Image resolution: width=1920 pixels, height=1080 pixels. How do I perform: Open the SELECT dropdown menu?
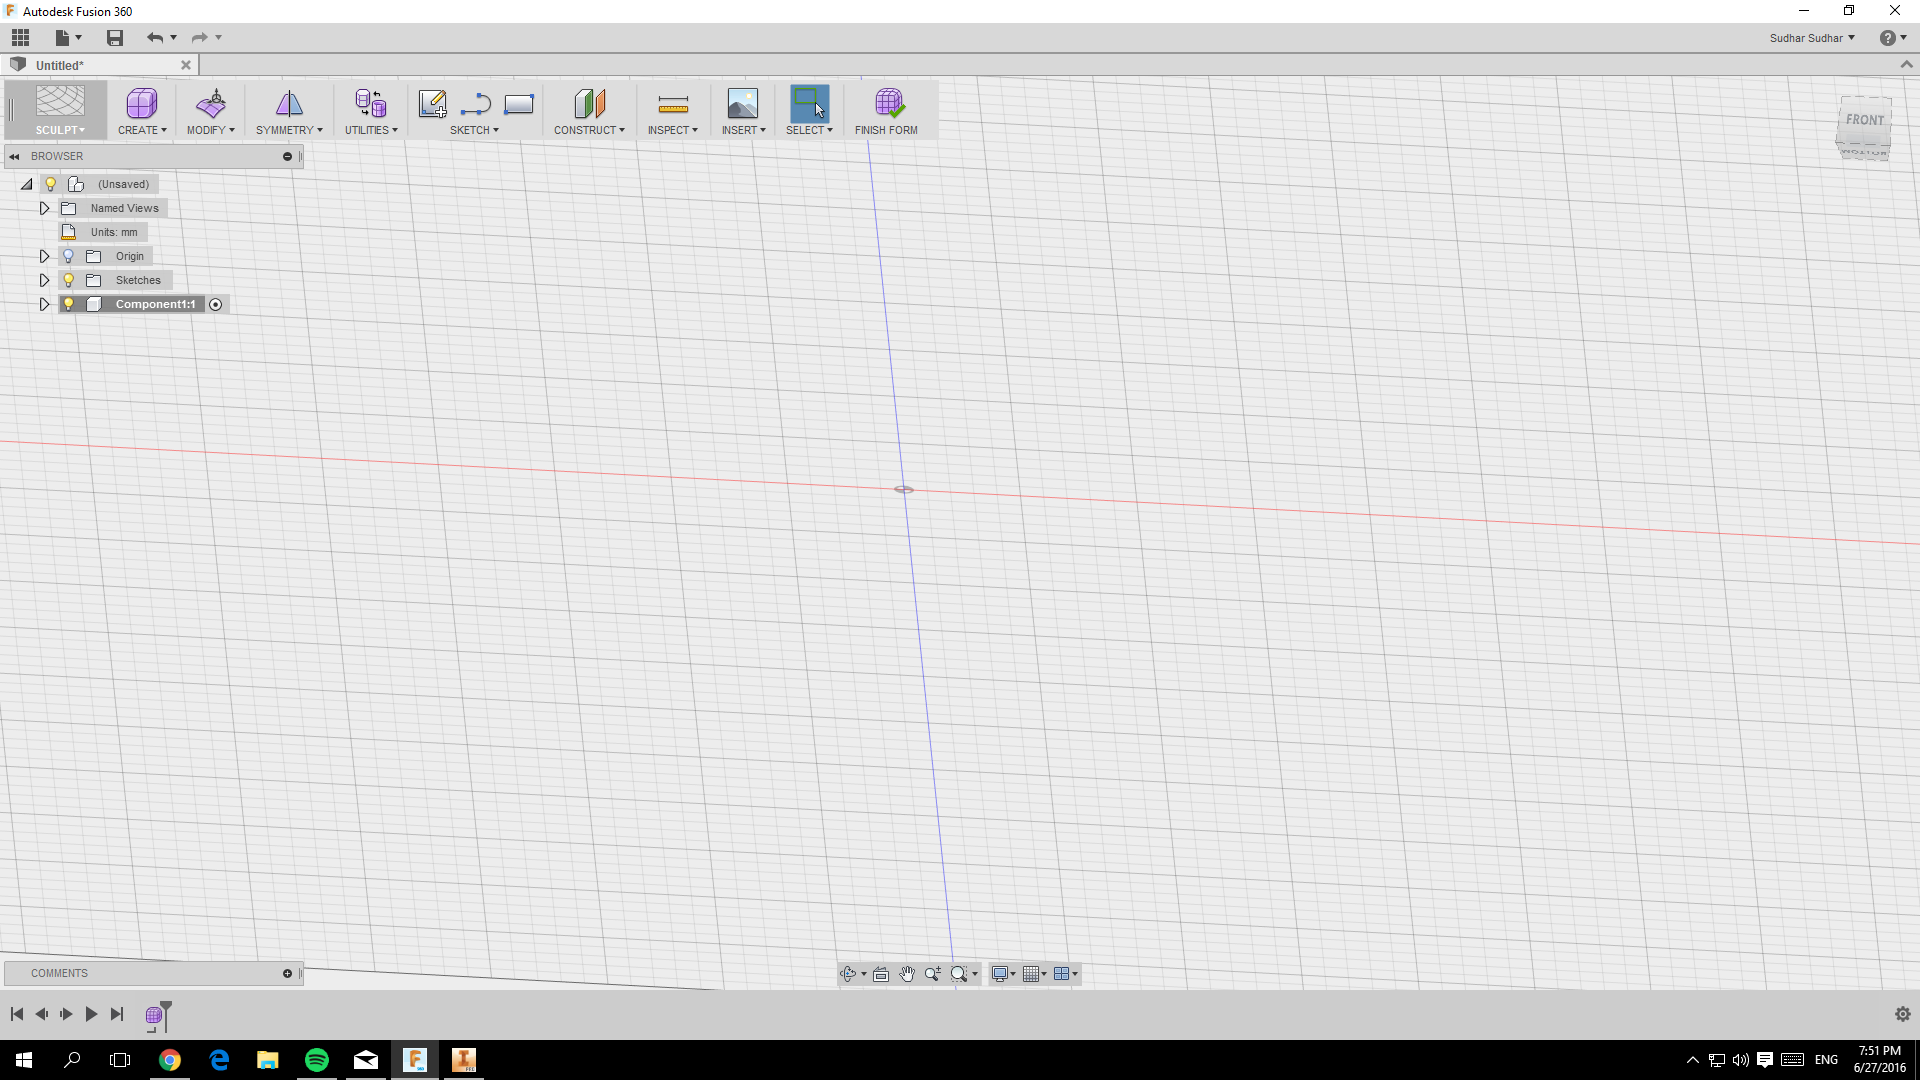809,130
